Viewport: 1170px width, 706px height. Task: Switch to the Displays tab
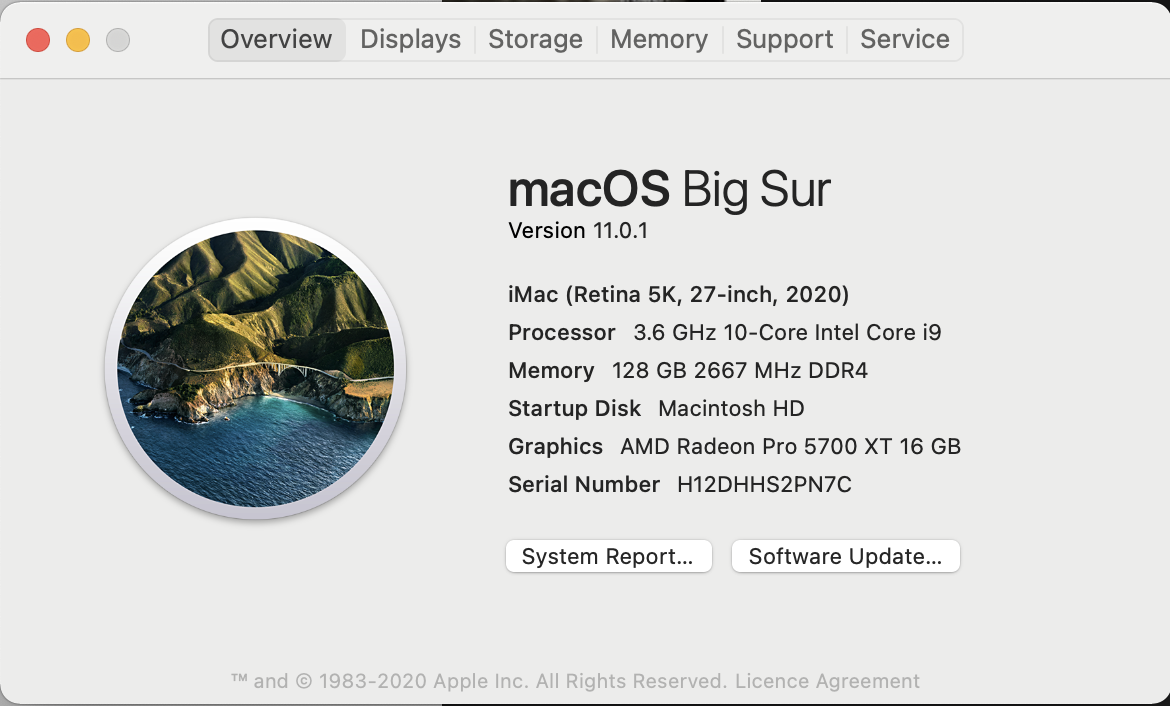pyautogui.click(x=410, y=39)
